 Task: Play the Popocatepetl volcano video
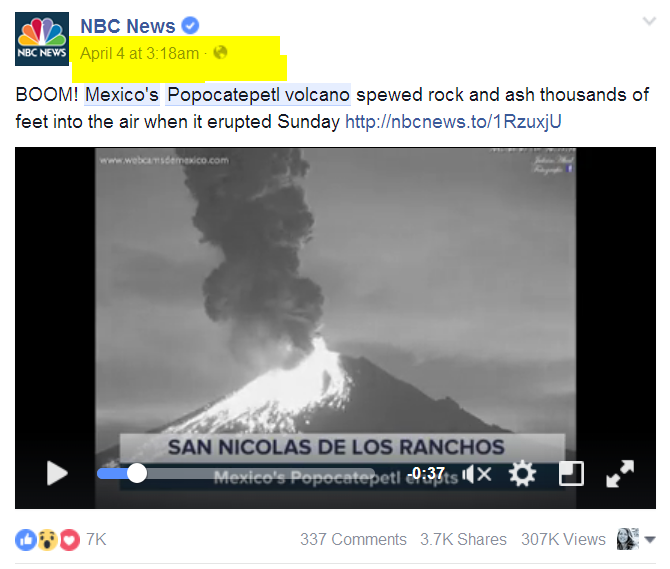tap(57, 473)
